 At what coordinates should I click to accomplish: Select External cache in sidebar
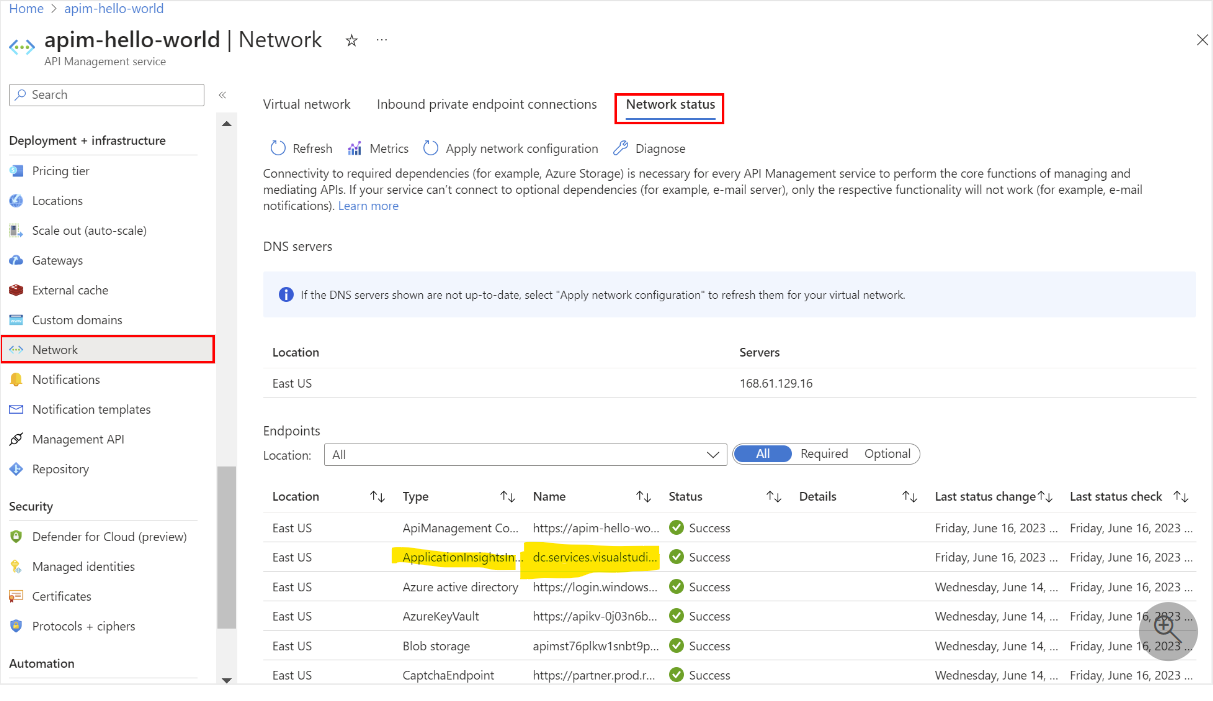70,290
